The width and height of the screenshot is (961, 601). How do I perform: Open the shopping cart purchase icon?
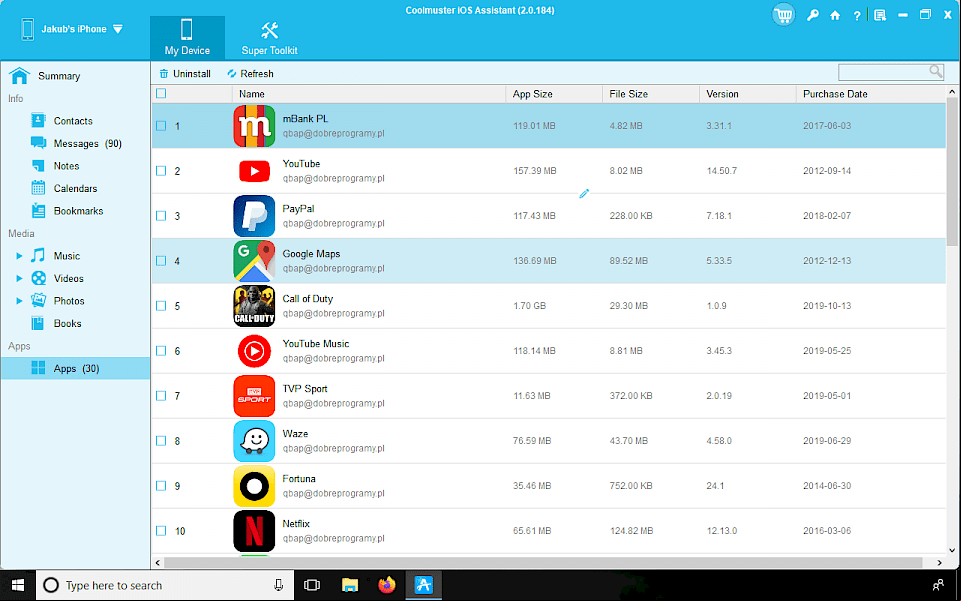[x=783, y=15]
